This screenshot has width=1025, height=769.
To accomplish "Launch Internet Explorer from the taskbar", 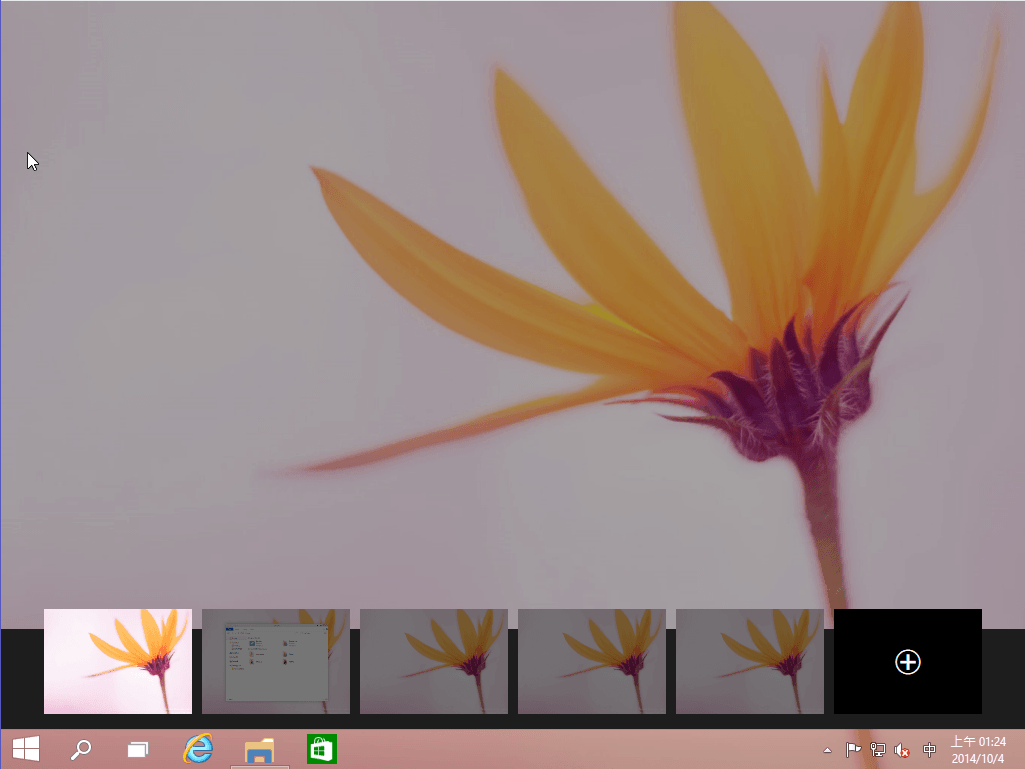I will 198,749.
